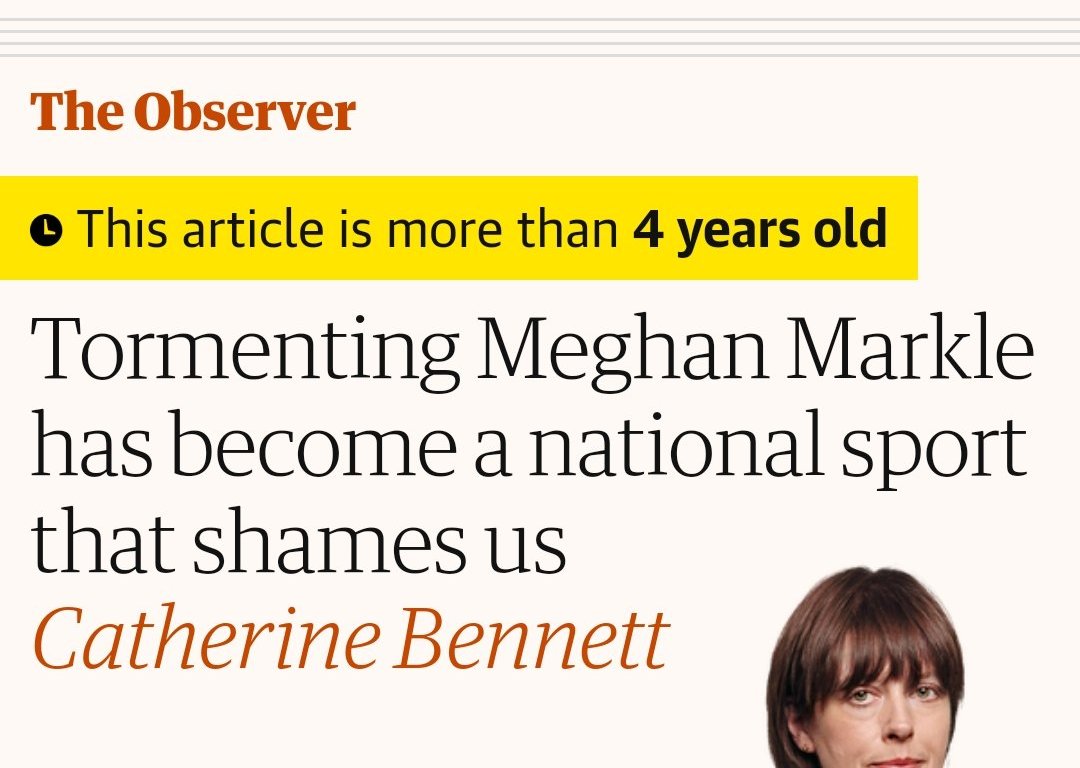1080x768 pixels.
Task: Tap the yellow article age banner
Action: pyautogui.click(x=458, y=228)
